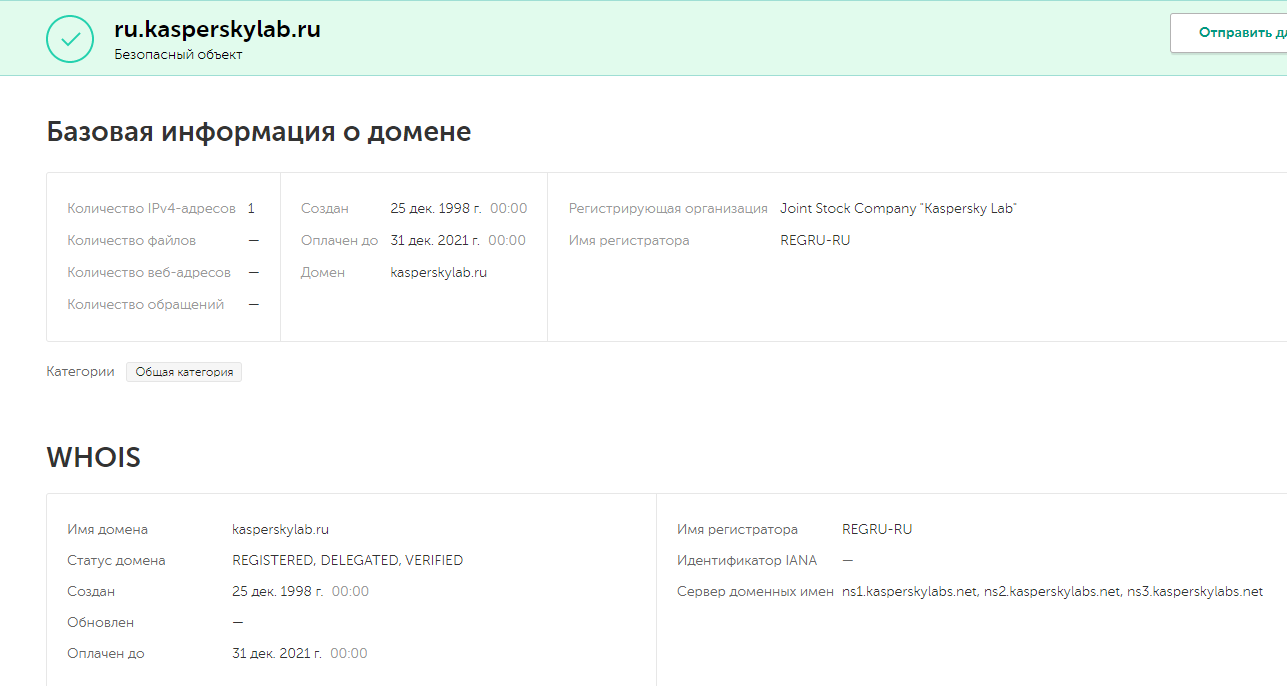Image resolution: width=1287 pixels, height=686 pixels.
Task: Click the Категории label
Action: 80,372
